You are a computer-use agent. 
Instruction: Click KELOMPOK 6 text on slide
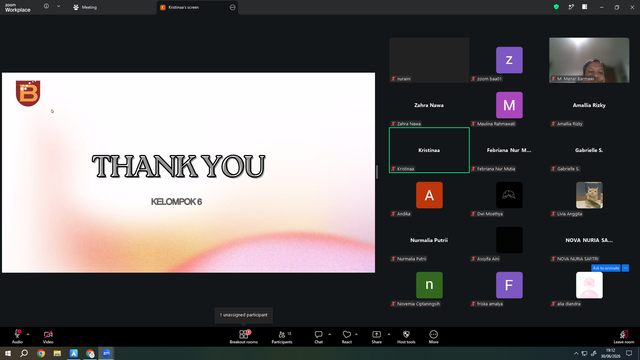[176, 202]
